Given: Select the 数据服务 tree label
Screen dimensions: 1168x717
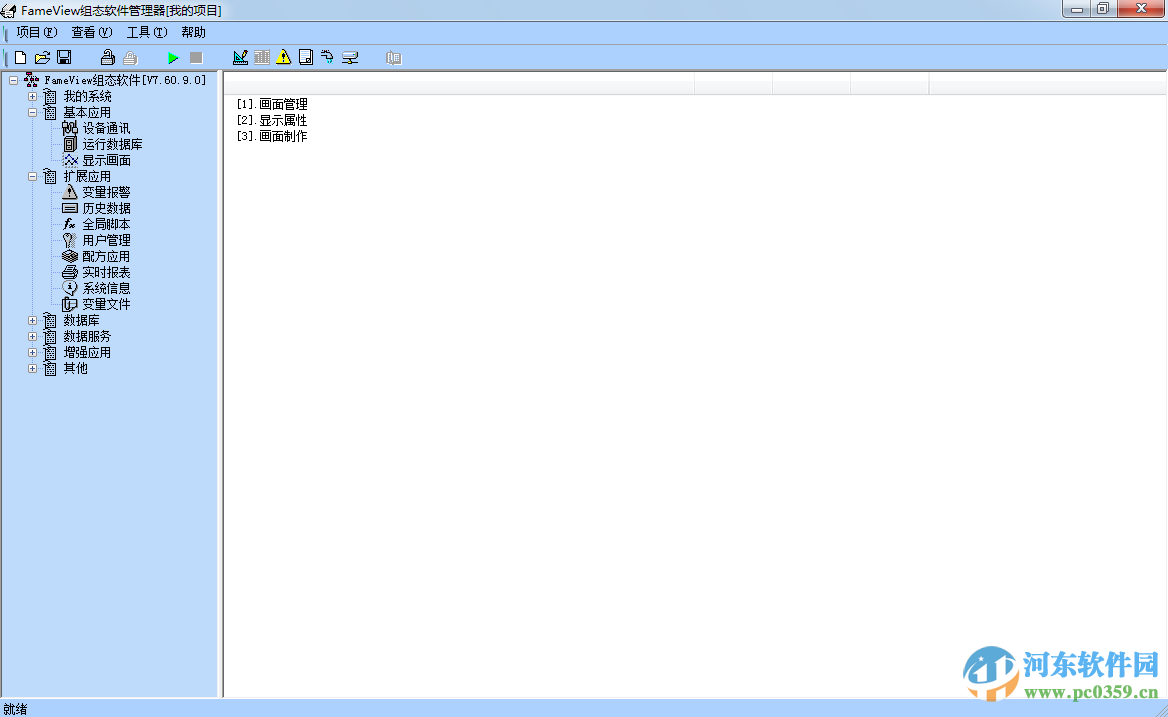Looking at the screenshot, I should (x=87, y=337).
